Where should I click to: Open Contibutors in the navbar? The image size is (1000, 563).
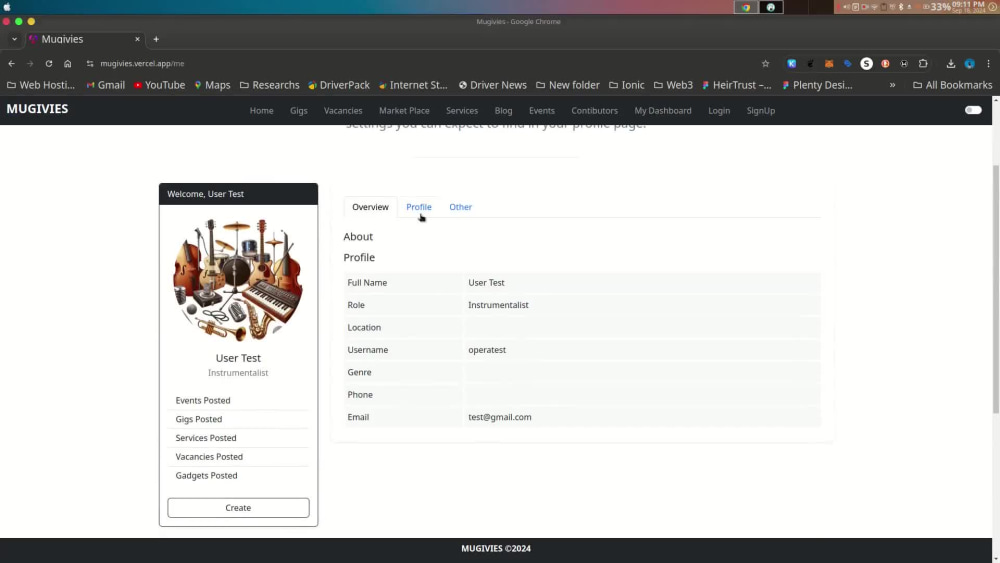[x=594, y=111]
